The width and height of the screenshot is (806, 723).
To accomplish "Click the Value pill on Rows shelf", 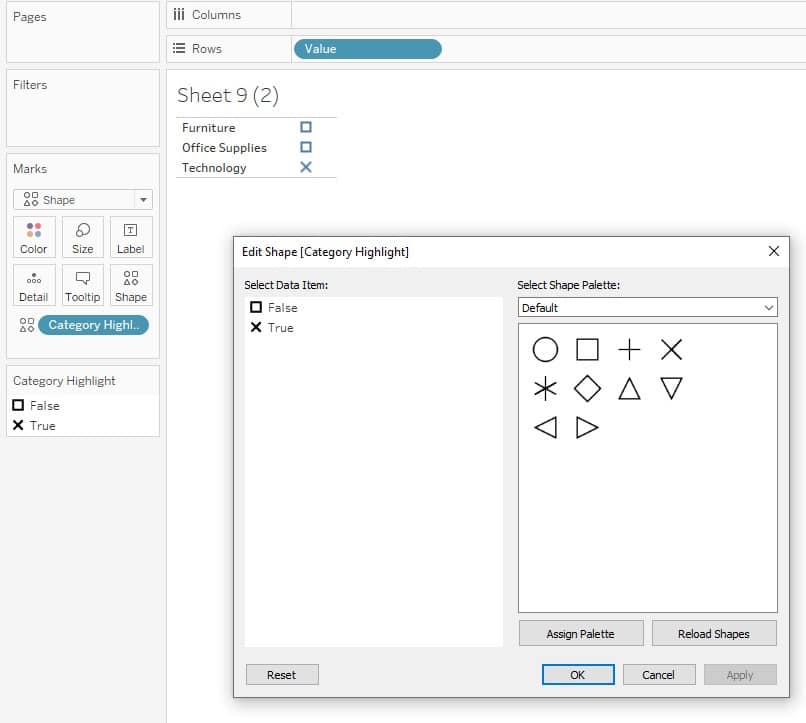I will [x=368, y=49].
